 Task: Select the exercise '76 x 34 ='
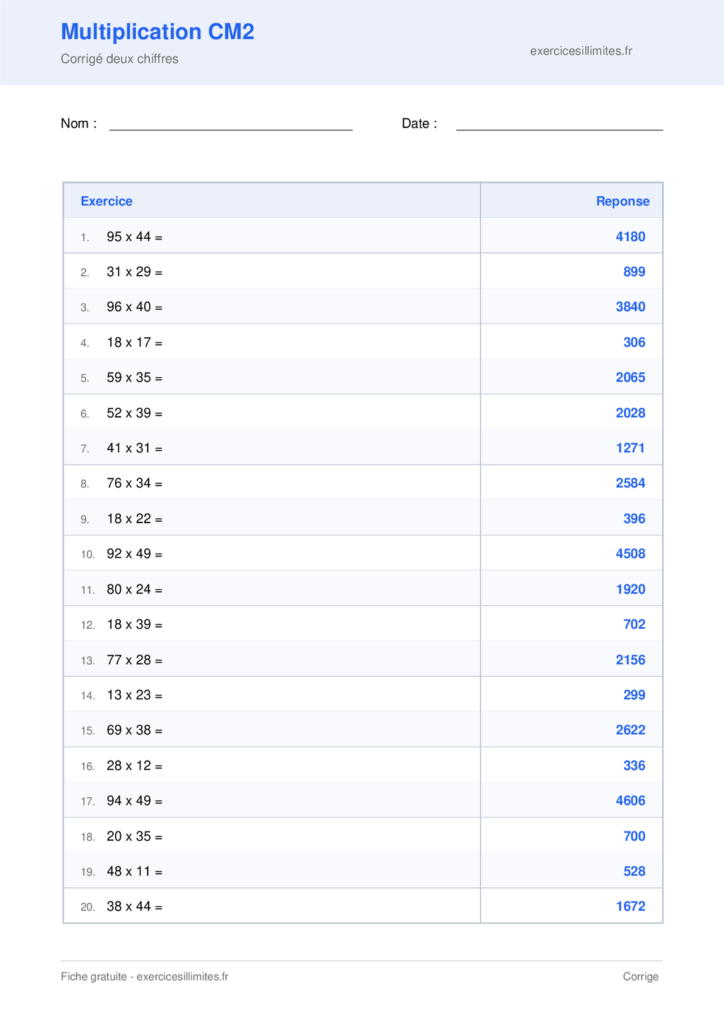pyautogui.click(x=134, y=483)
